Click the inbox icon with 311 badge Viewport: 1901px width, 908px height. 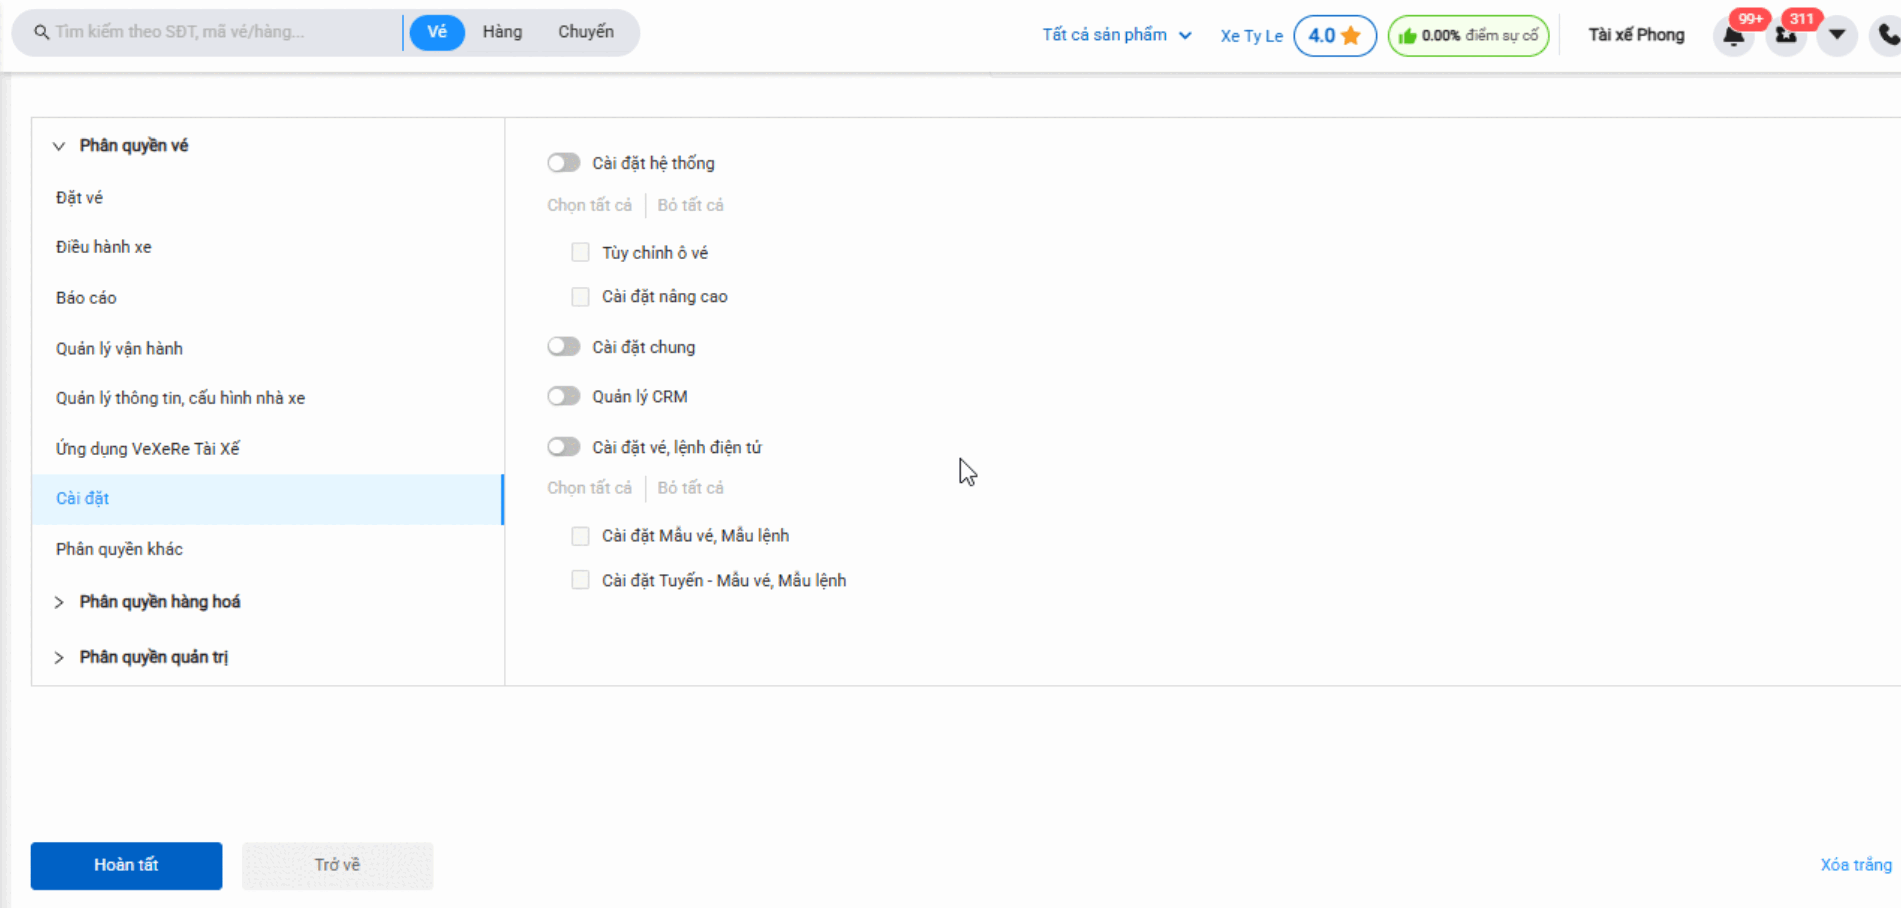tap(1785, 37)
